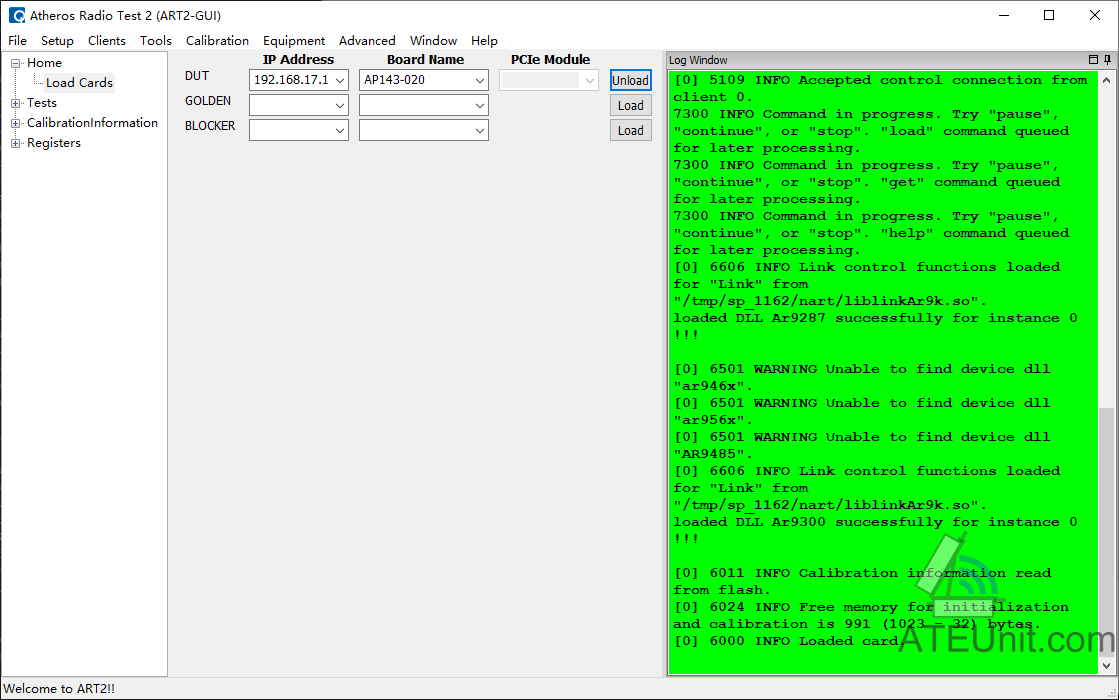Click the Unload button for DUT
This screenshot has height=700, width=1119.
coord(630,80)
